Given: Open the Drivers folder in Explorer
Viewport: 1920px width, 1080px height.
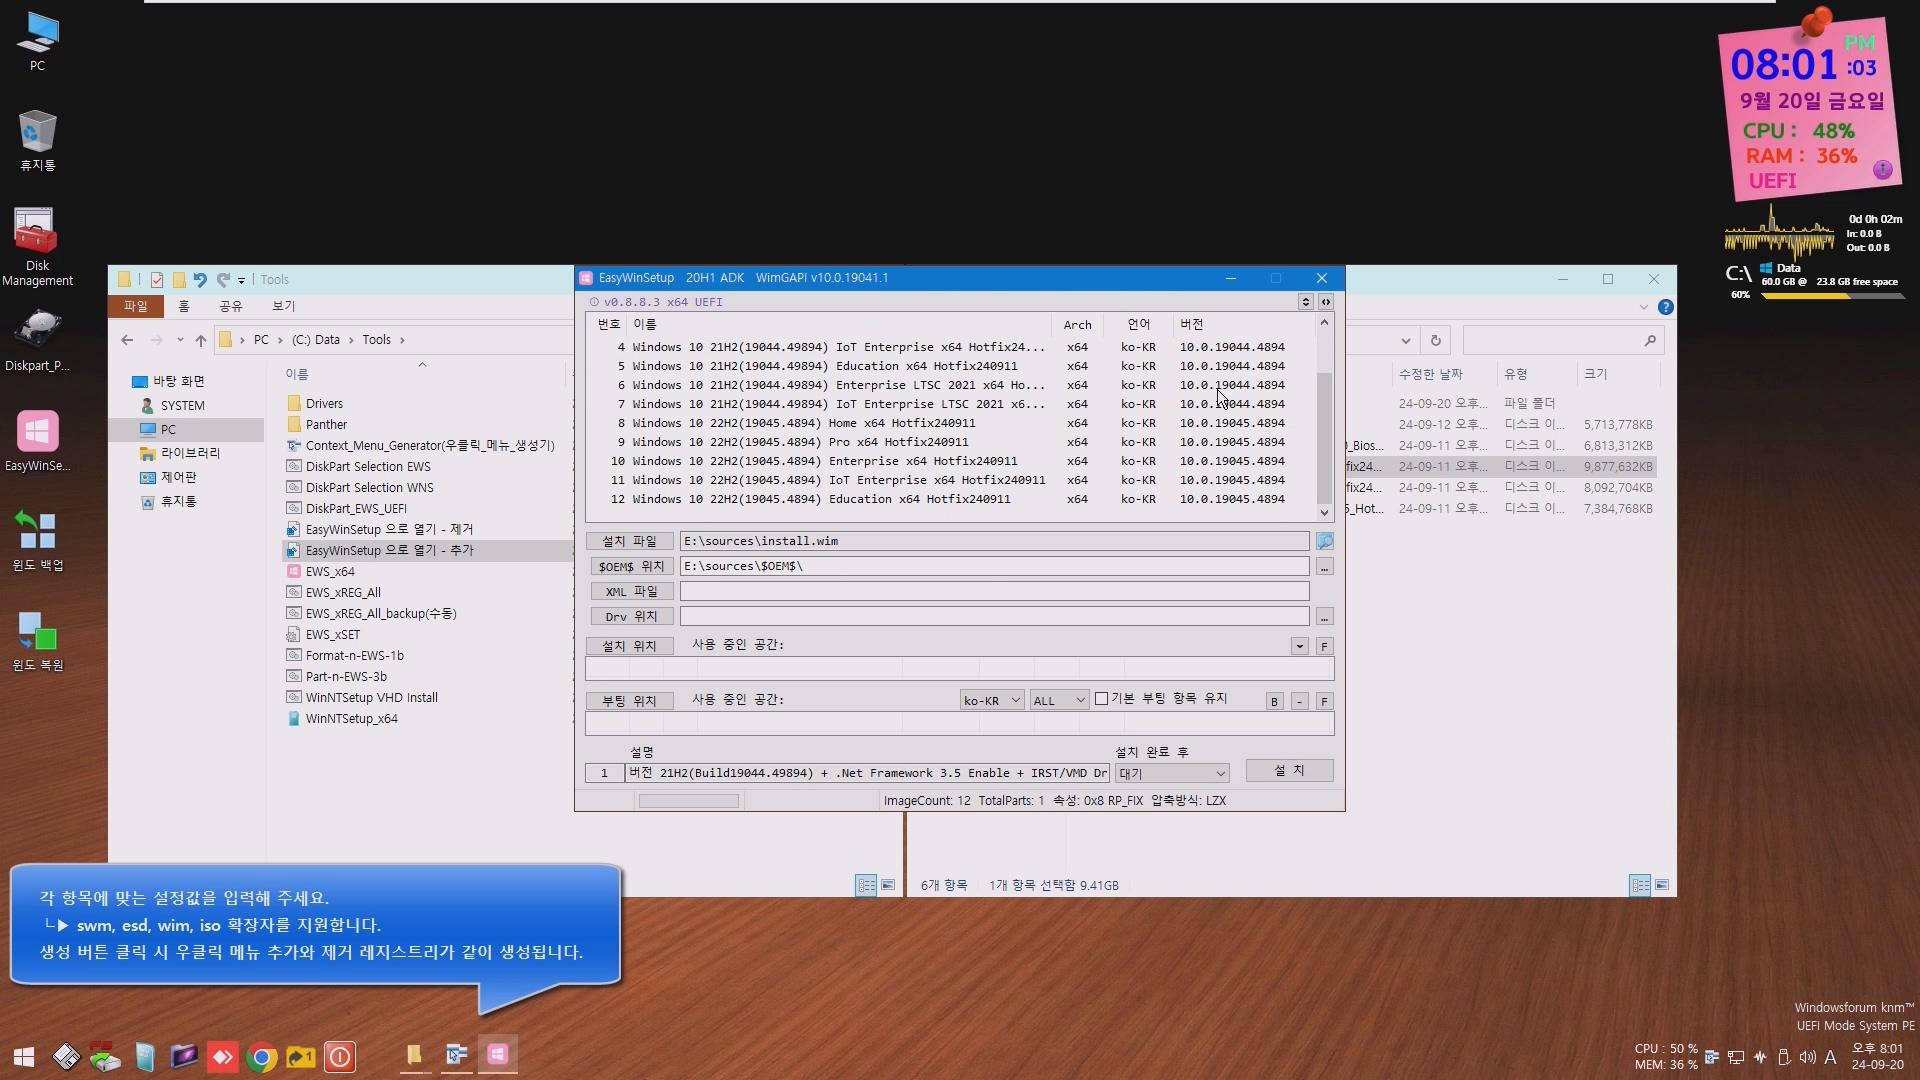Looking at the screenshot, I should pos(324,404).
